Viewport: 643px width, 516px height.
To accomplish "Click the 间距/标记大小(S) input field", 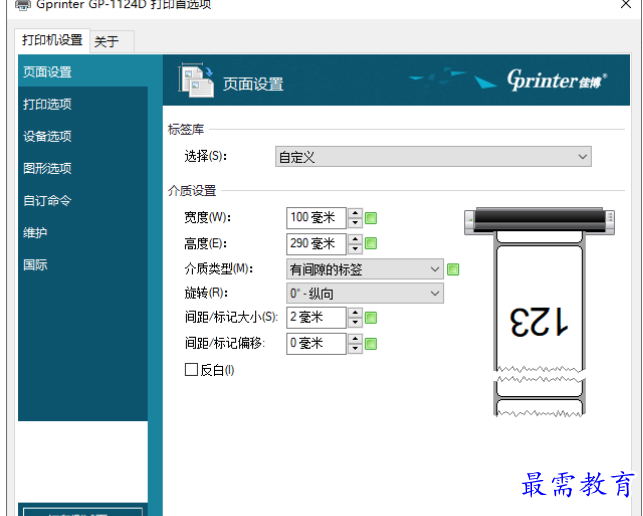I will [316, 317].
